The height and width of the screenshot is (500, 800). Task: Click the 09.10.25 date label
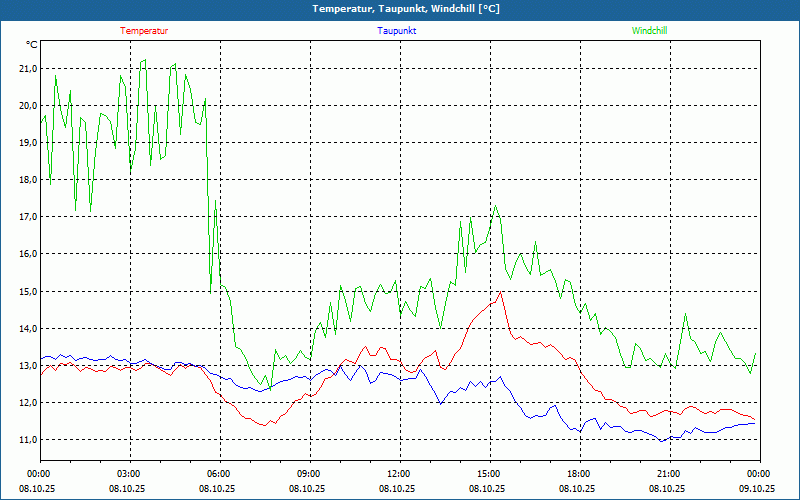(757, 488)
